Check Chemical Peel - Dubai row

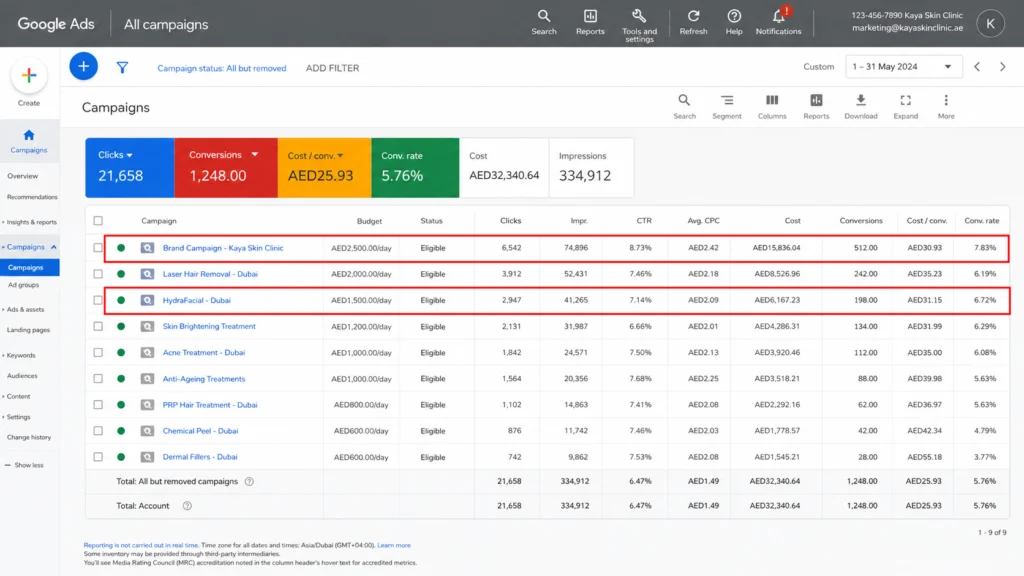click(x=98, y=430)
